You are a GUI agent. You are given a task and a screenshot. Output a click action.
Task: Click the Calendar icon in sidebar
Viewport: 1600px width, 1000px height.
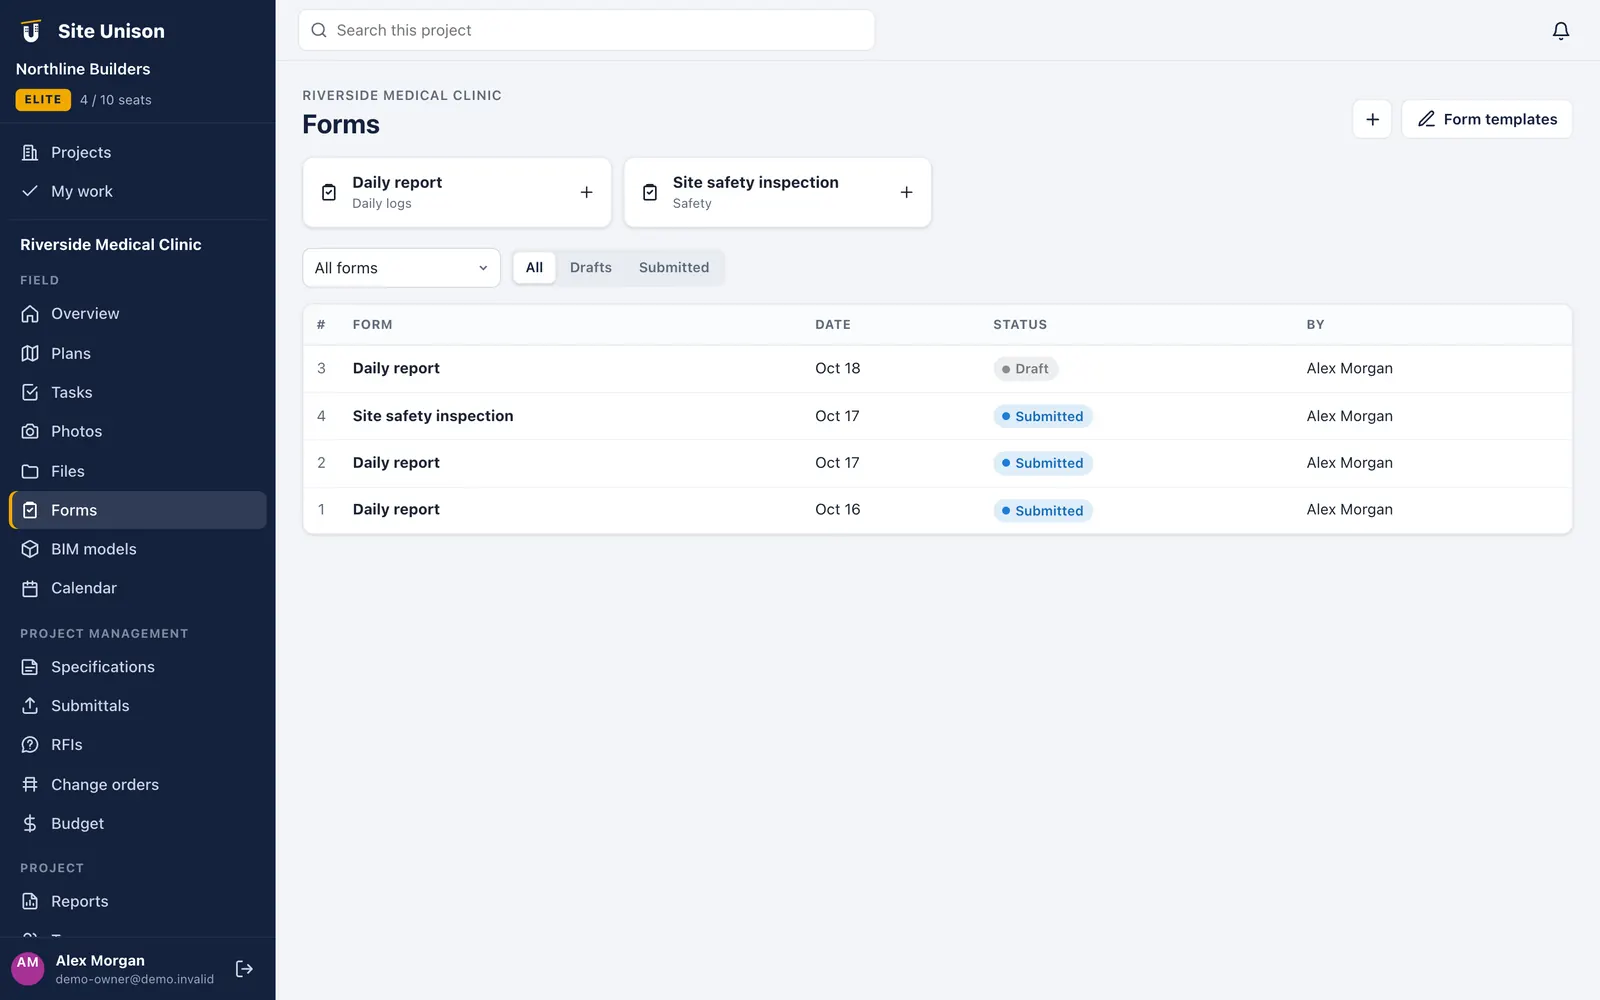click(x=30, y=588)
